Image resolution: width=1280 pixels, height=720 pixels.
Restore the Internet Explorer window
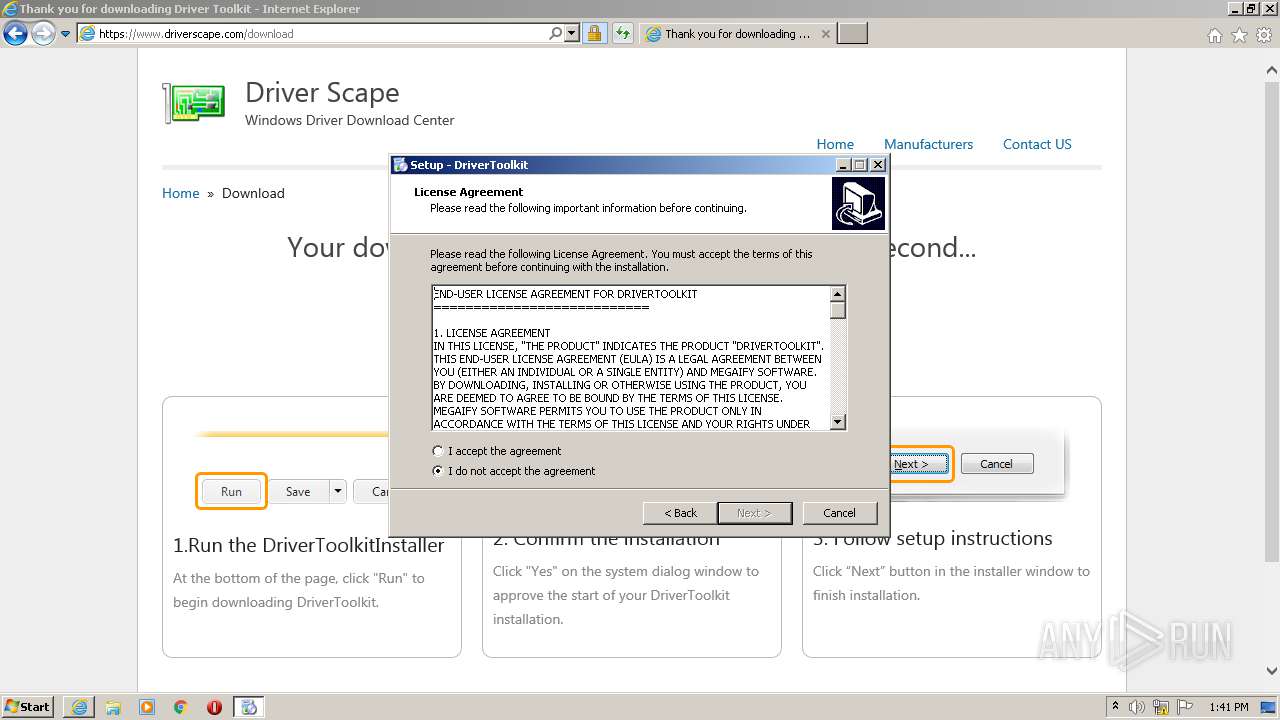[1251, 8]
